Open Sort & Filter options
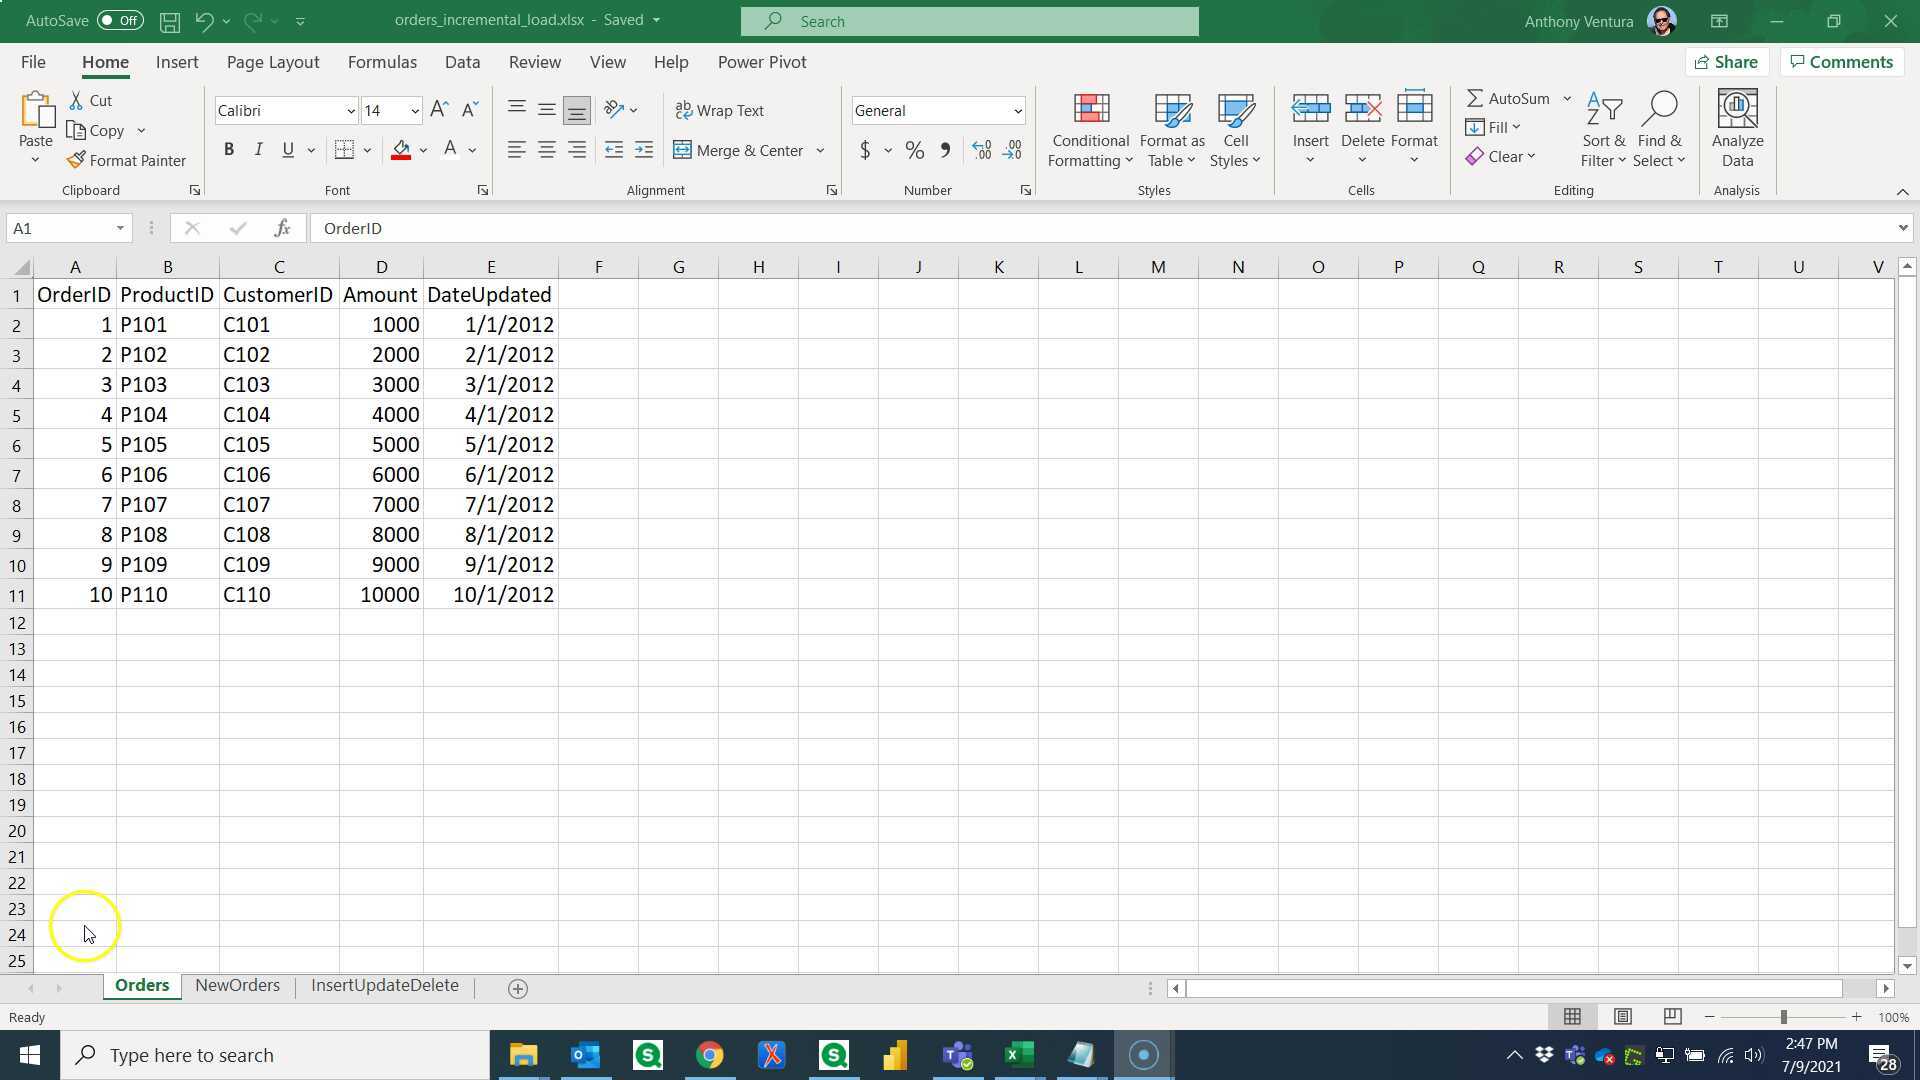Viewport: 1920px width, 1080px height. point(1602,128)
